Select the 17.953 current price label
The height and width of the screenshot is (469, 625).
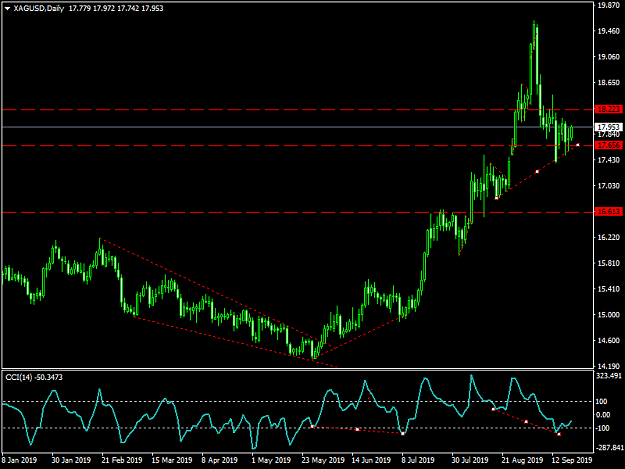(x=608, y=127)
